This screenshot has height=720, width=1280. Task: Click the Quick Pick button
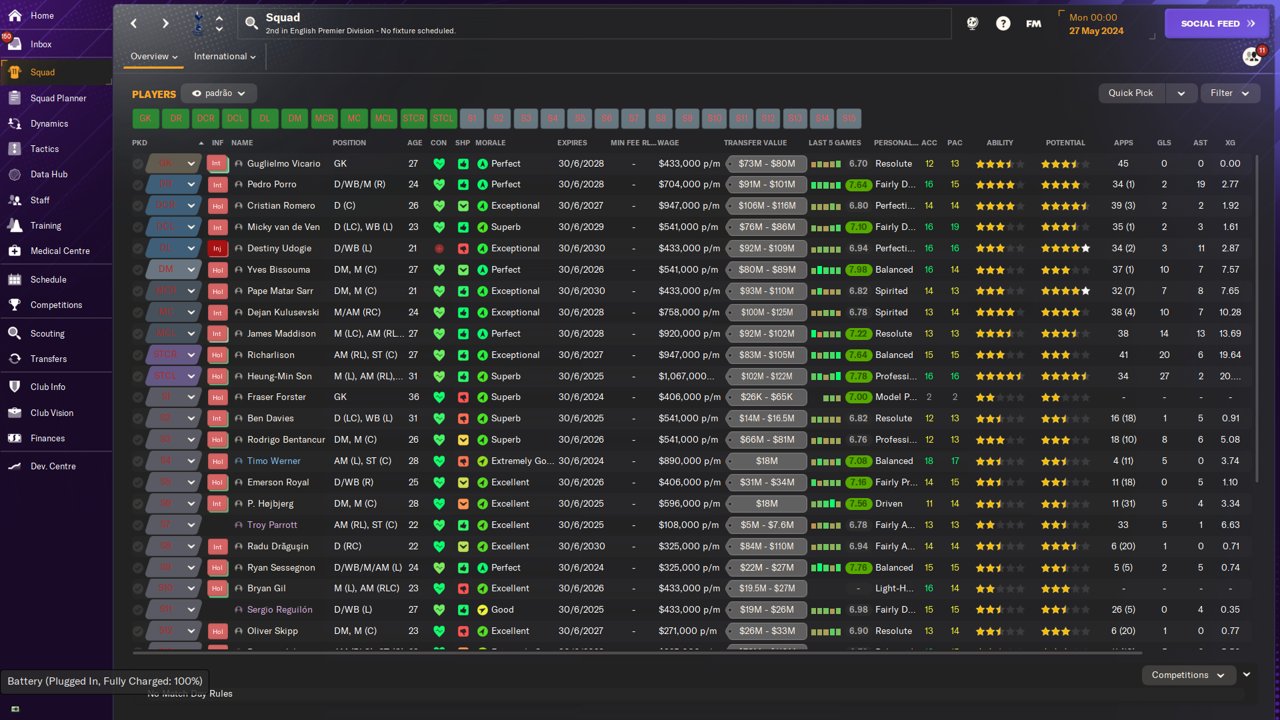click(x=1131, y=93)
